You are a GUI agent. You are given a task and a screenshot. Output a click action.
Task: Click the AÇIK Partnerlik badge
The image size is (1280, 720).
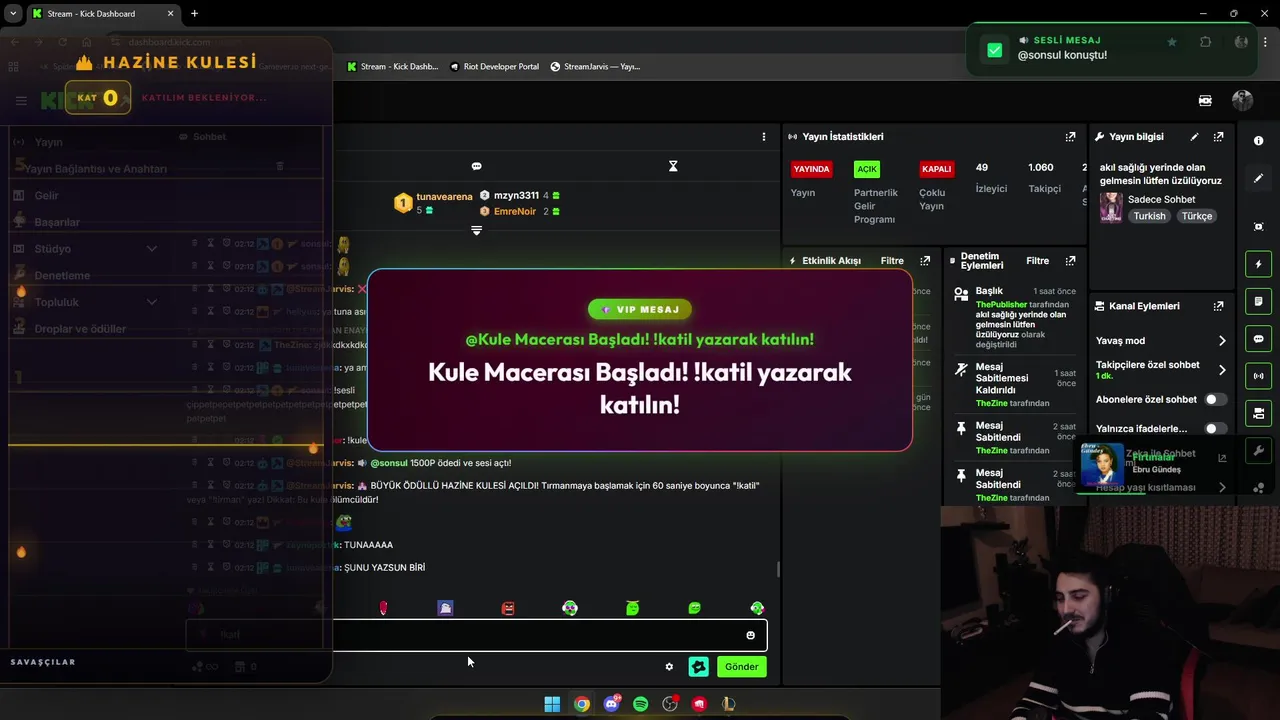coord(866,169)
